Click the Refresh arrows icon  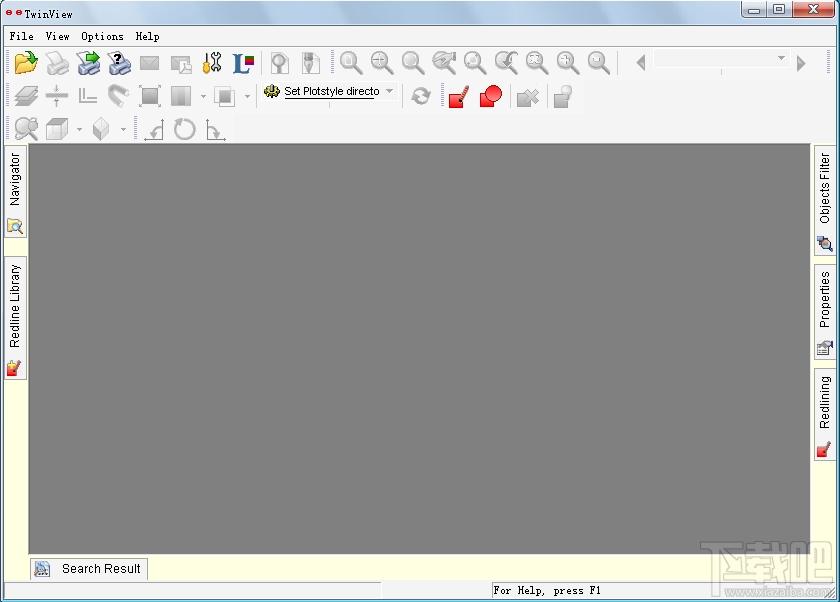click(421, 96)
